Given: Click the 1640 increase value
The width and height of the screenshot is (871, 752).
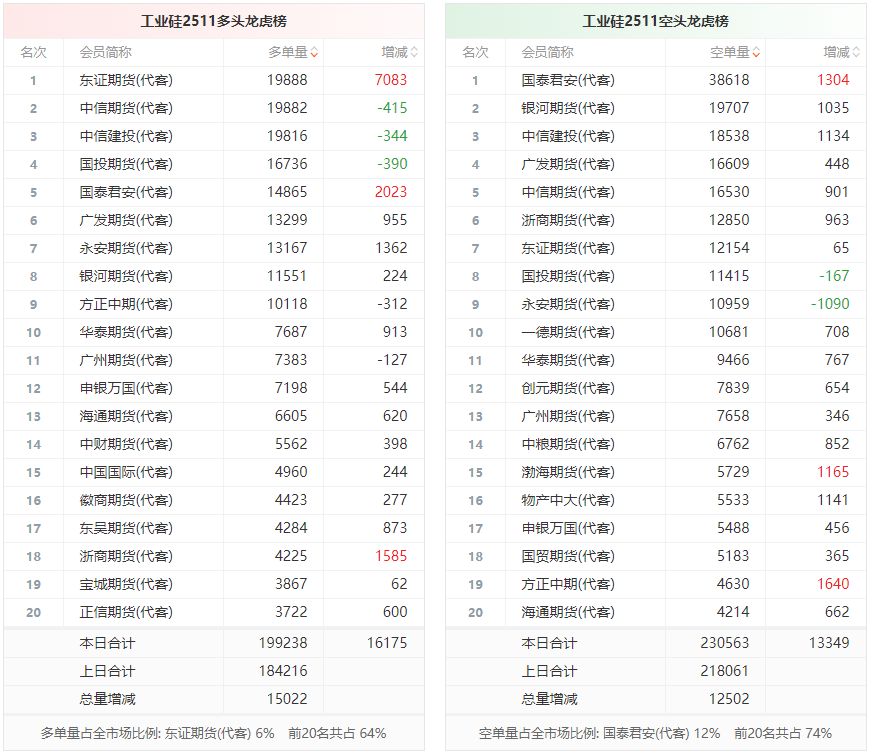Looking at the screenshot, I should pos(833,584).
